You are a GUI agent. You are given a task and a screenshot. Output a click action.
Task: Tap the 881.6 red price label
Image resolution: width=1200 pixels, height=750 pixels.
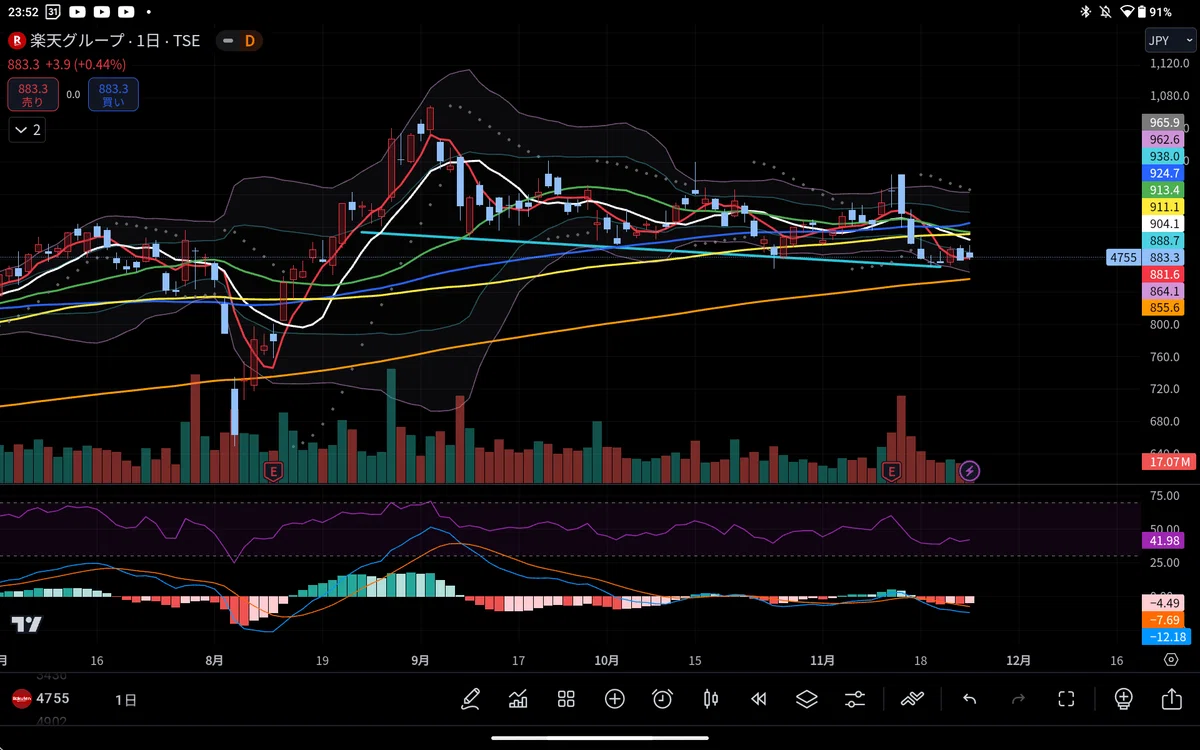(x=1165, y=274)
